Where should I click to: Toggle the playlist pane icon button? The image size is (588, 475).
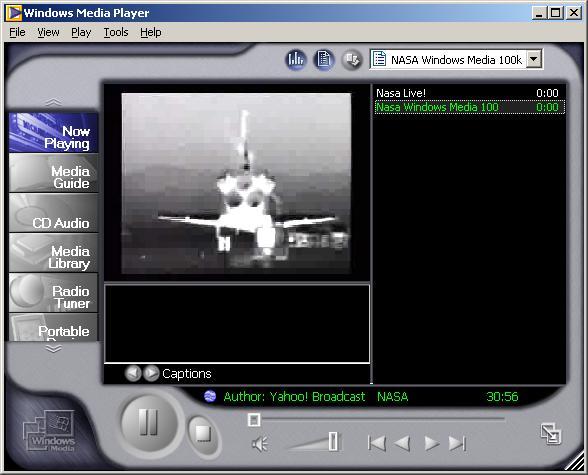coord(323,59)
